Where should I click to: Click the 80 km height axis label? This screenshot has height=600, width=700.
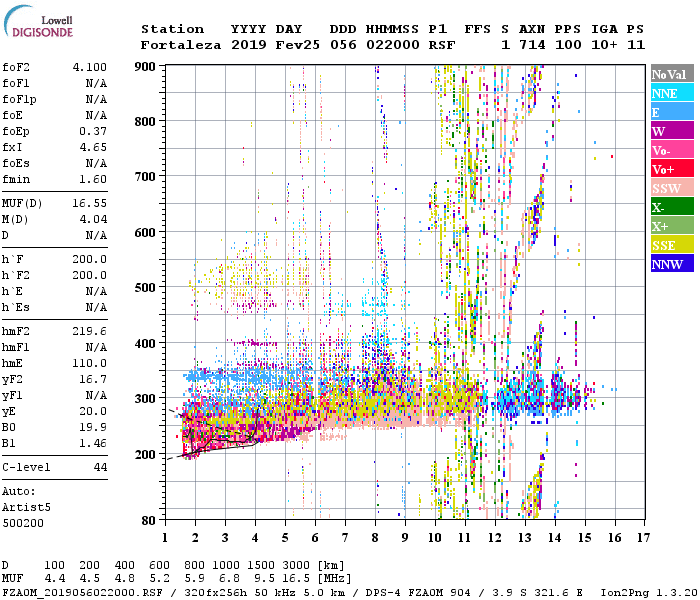[x=149, y=521]
